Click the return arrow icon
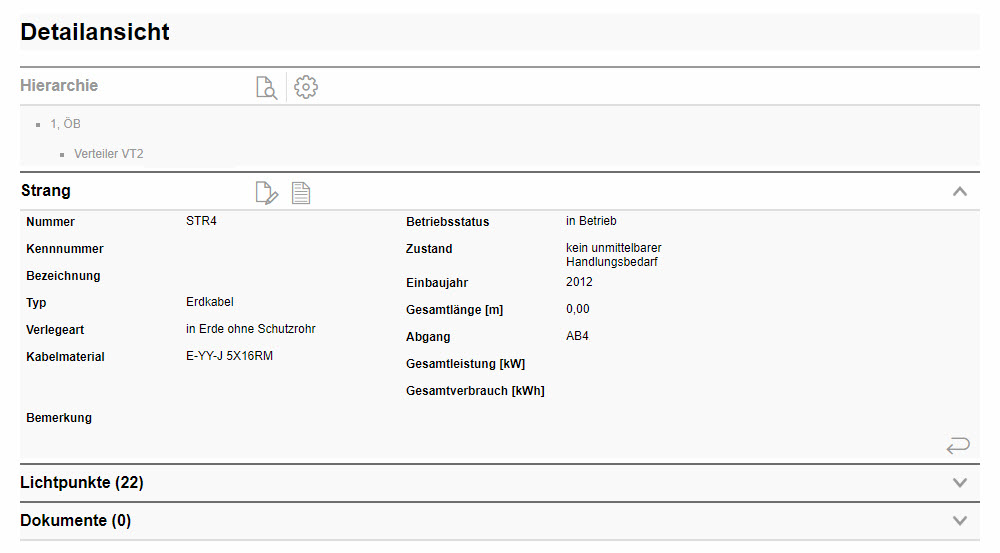 pyautogui.click(x=957, y=445)
